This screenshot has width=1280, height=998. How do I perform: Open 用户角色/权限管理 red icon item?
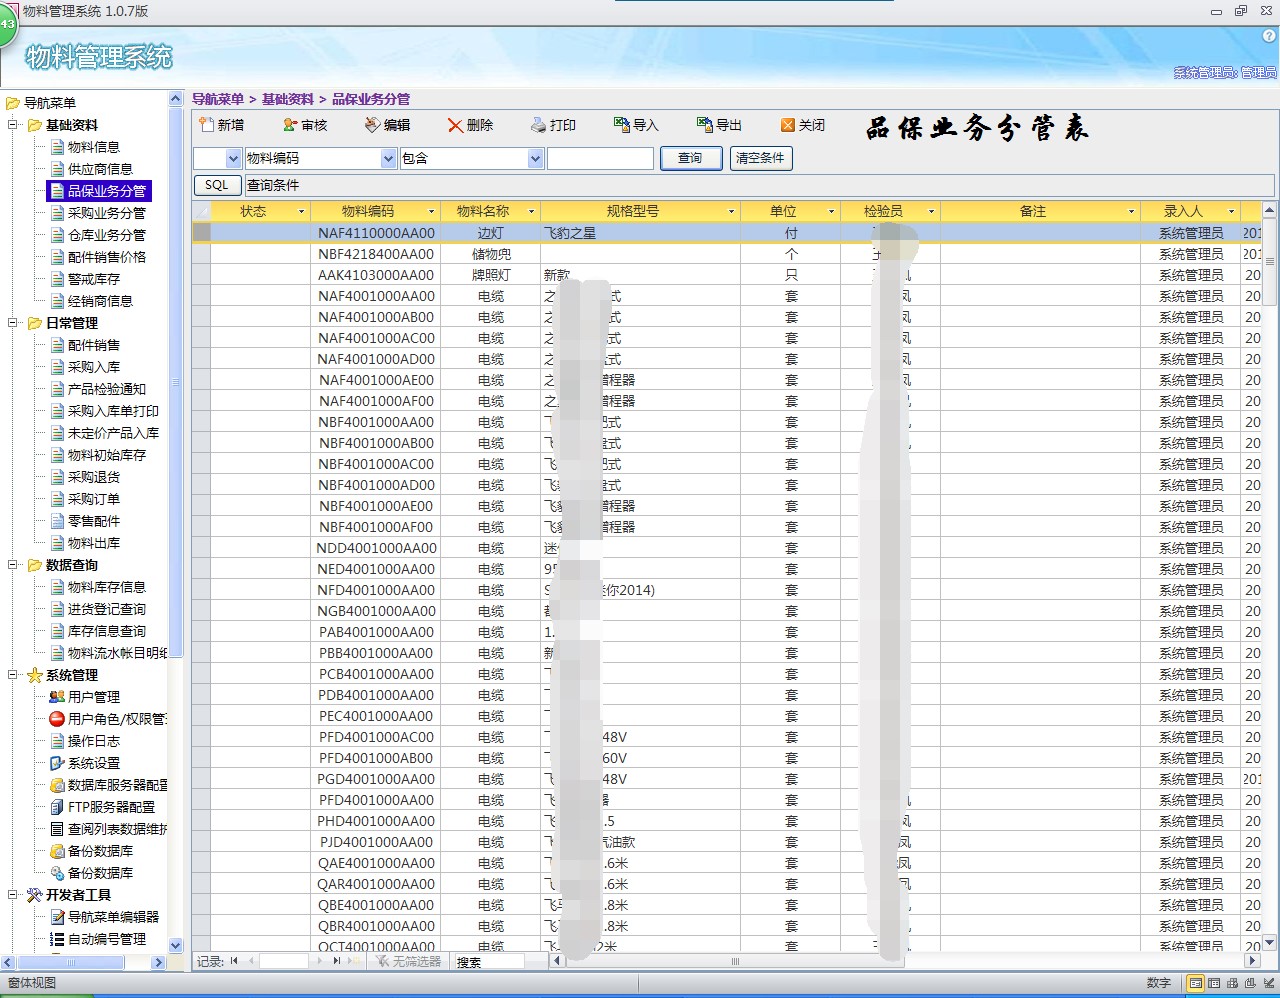(57, 719)
